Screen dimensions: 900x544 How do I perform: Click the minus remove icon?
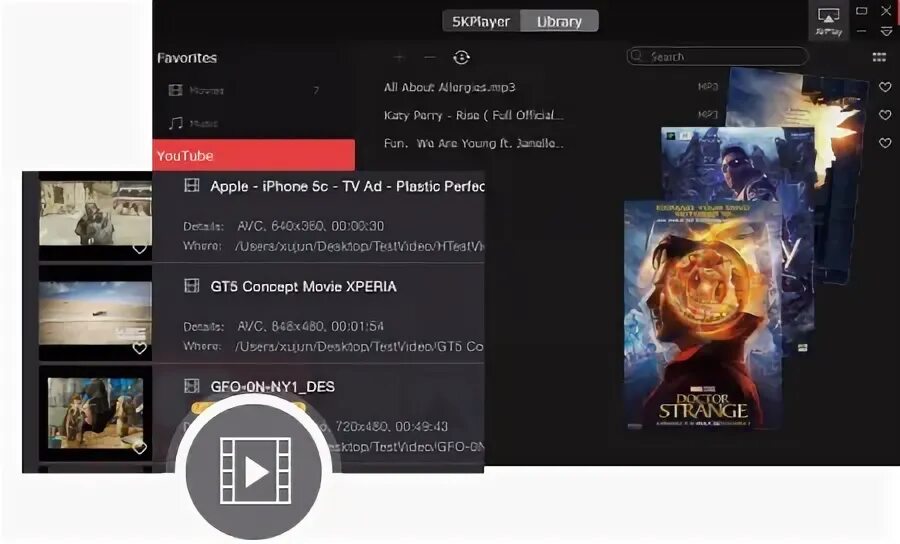(429, 57)
